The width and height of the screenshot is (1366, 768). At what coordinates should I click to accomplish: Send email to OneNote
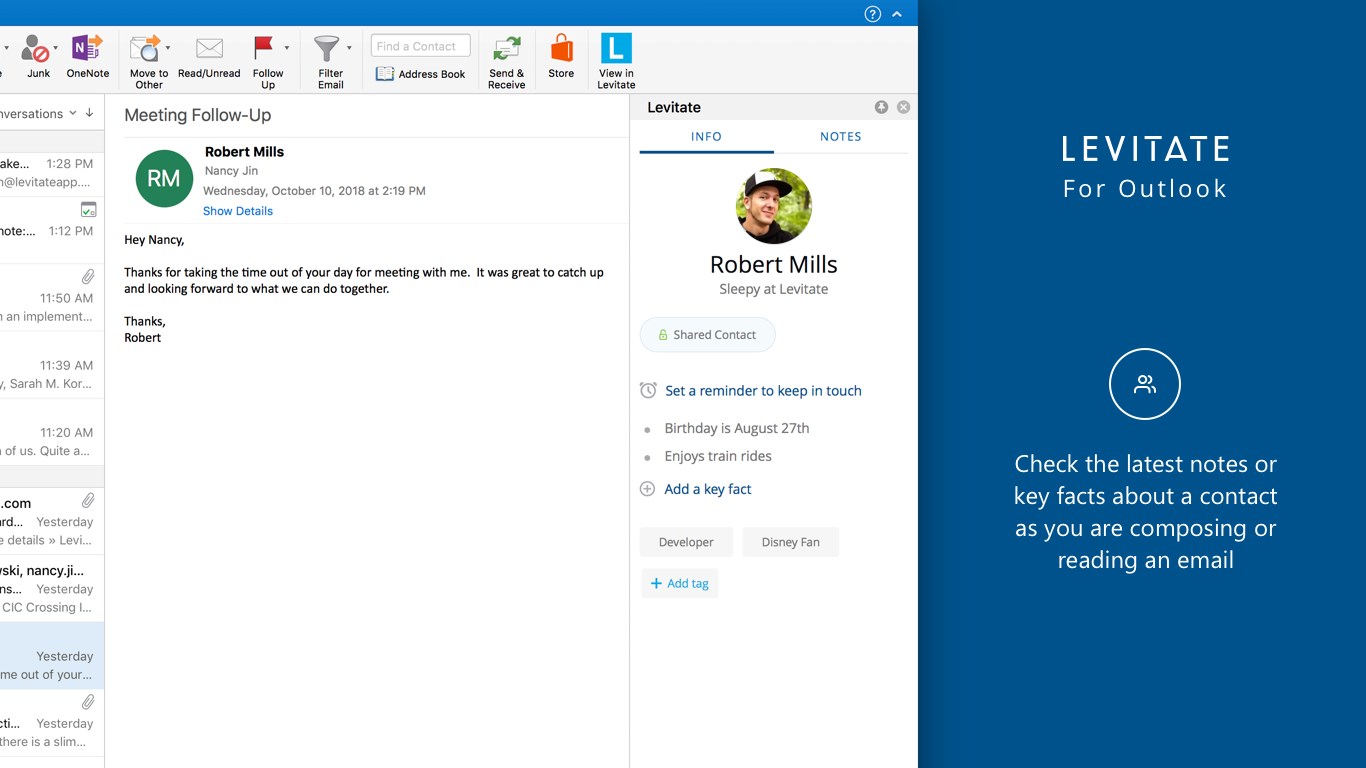tap(87, 48)
